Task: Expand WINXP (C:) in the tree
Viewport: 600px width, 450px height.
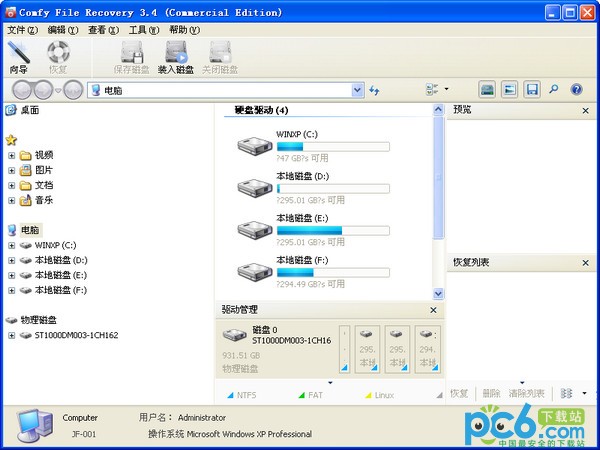Action: coord(11,245)
